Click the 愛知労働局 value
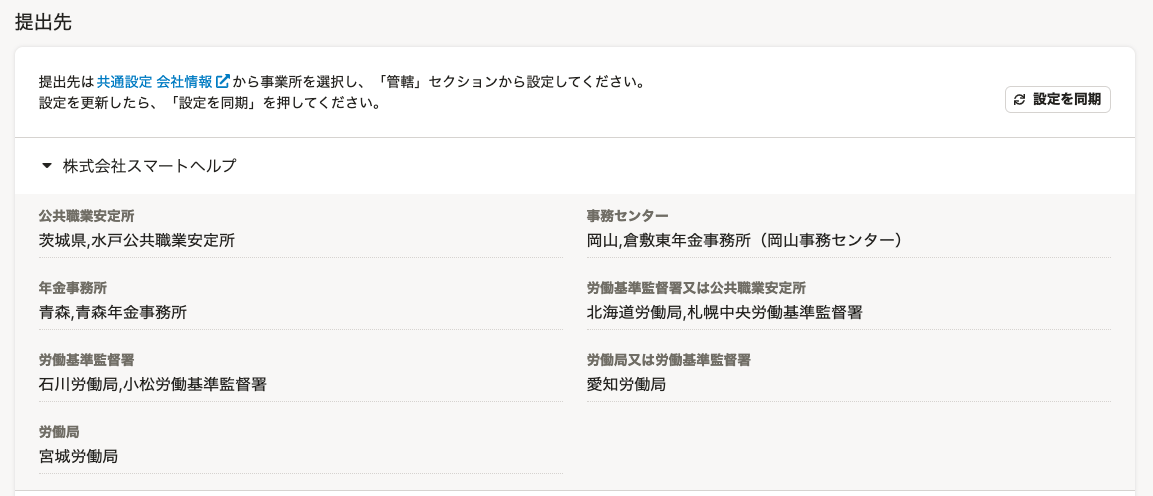The width and height of the screenshot is (1153, 496). pos(626,384)
